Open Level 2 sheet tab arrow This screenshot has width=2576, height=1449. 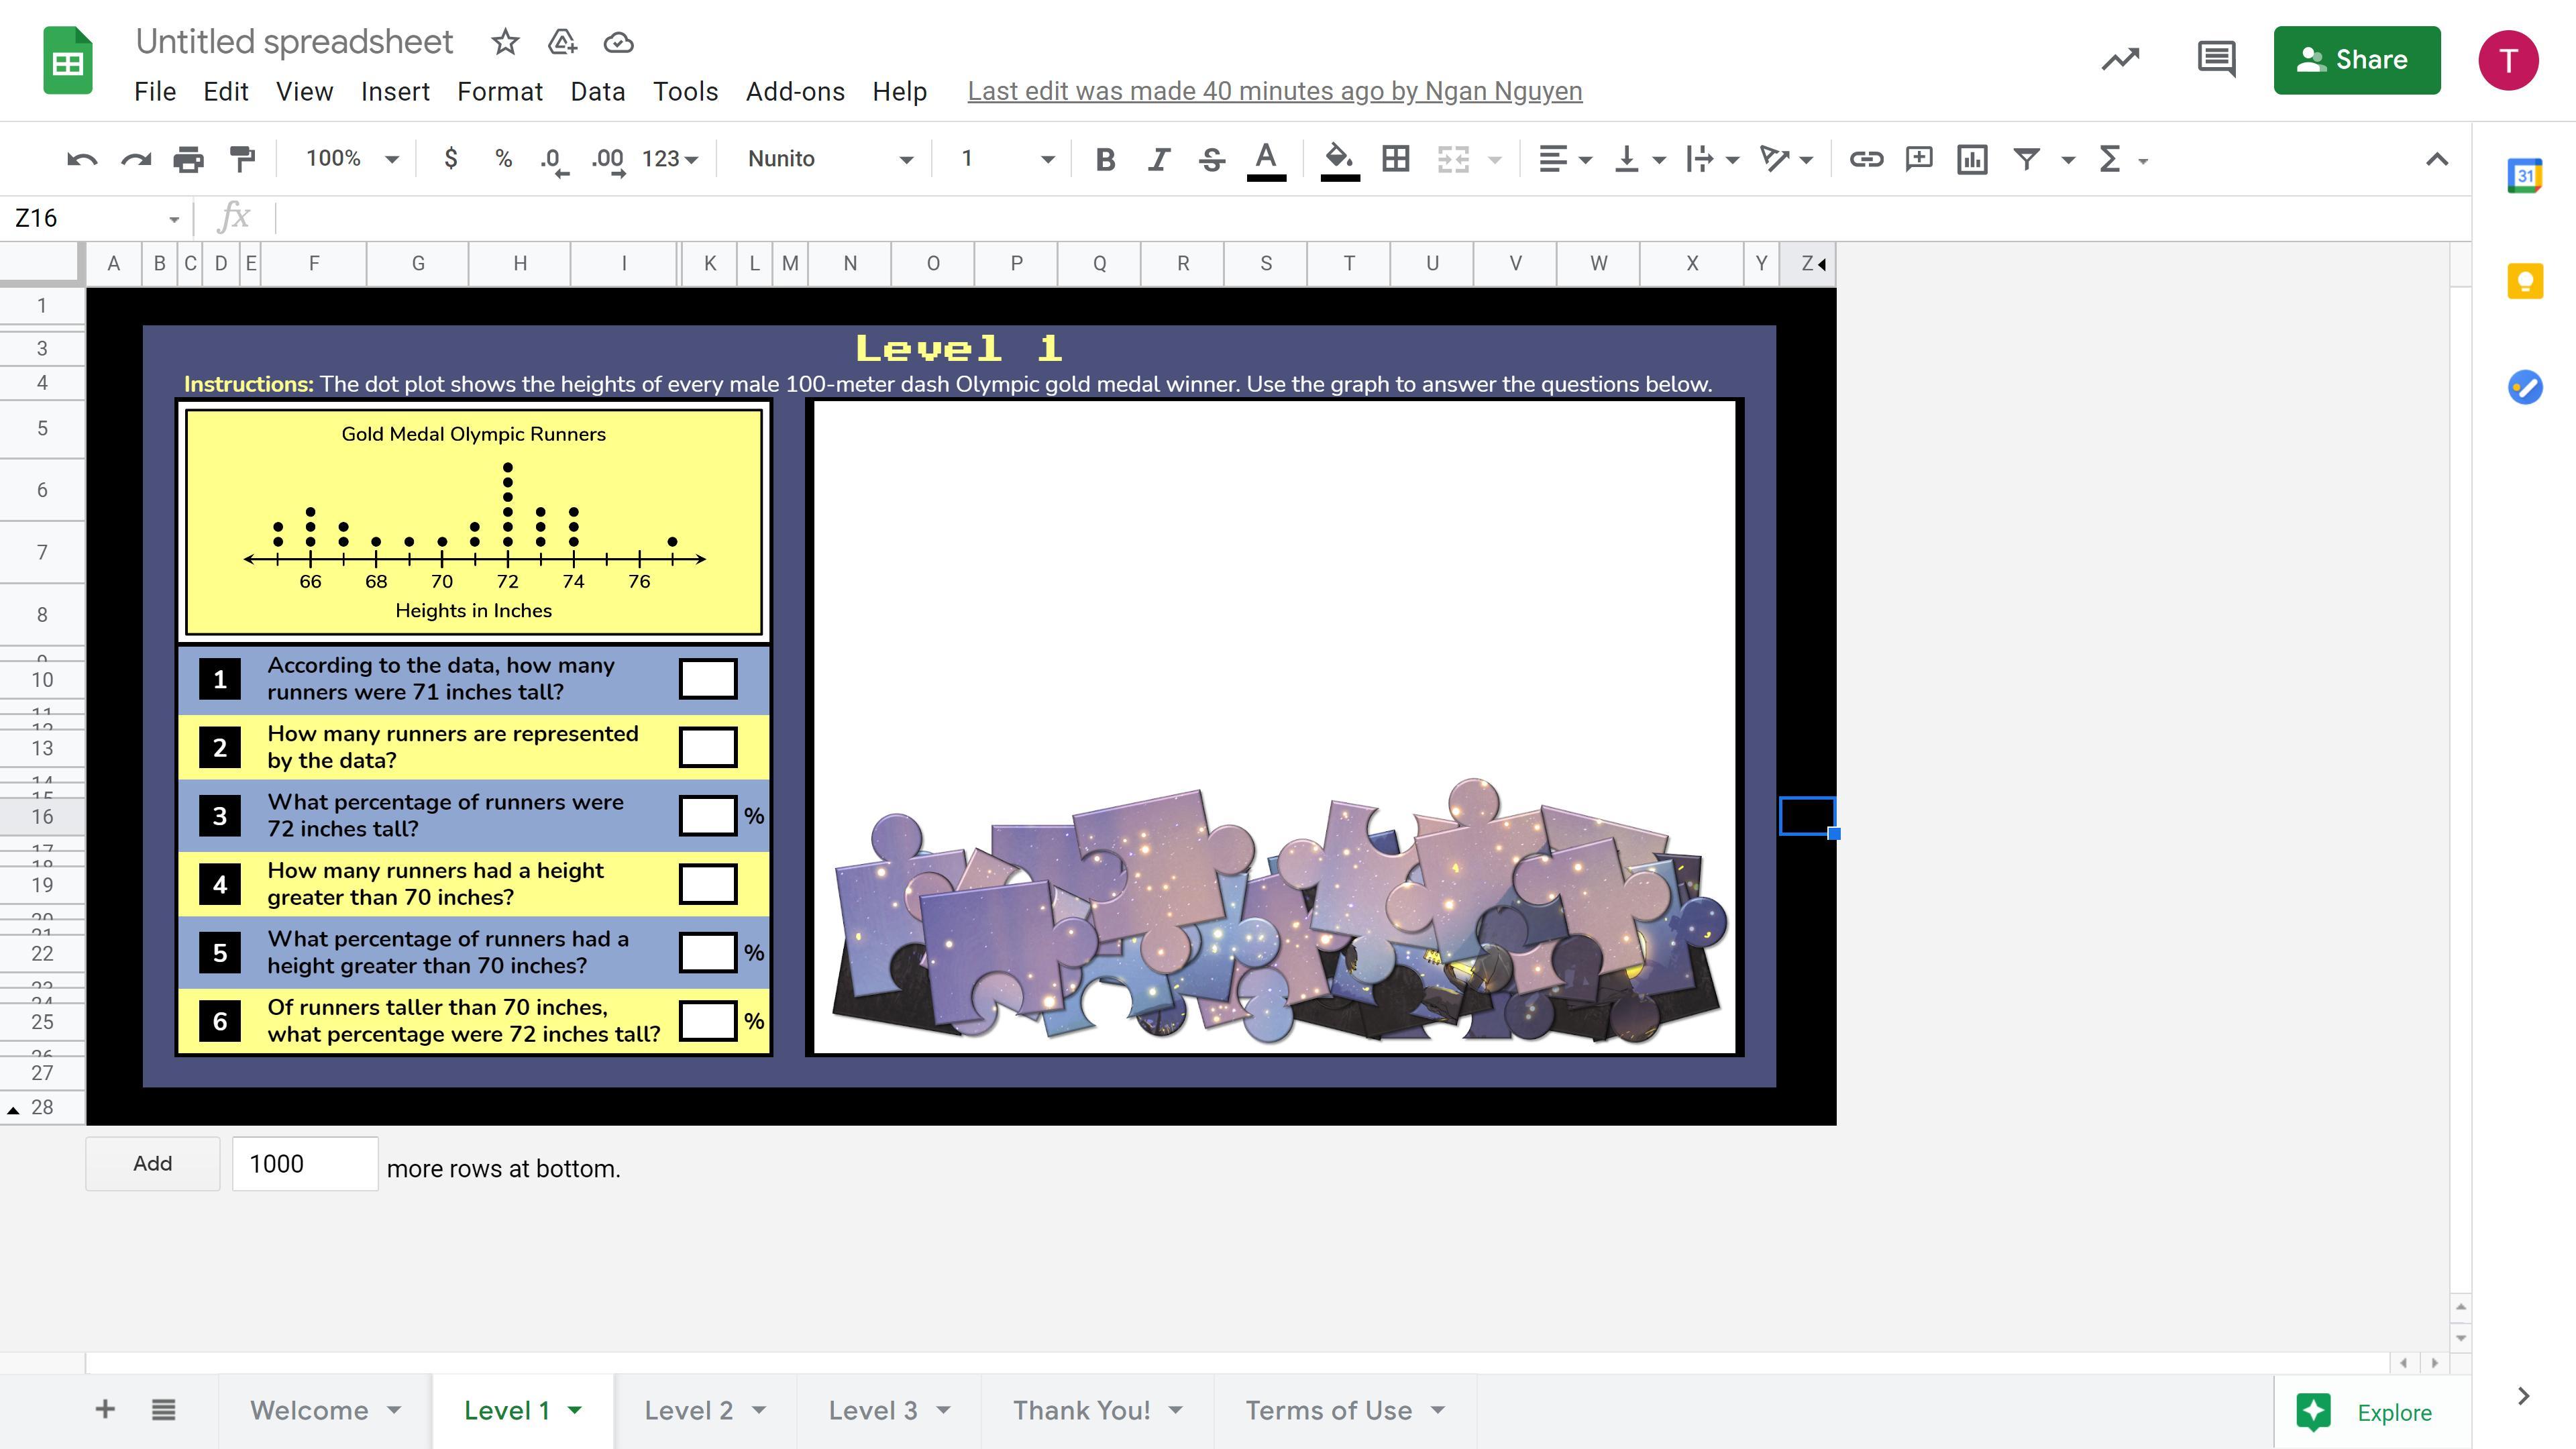tap(759, 1410)
